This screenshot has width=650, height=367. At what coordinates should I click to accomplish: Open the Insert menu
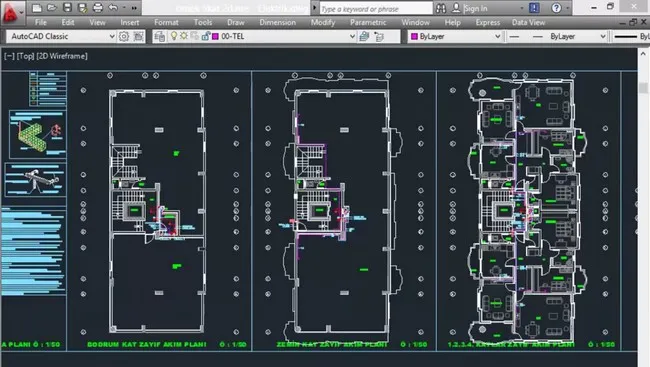(130, 22)
